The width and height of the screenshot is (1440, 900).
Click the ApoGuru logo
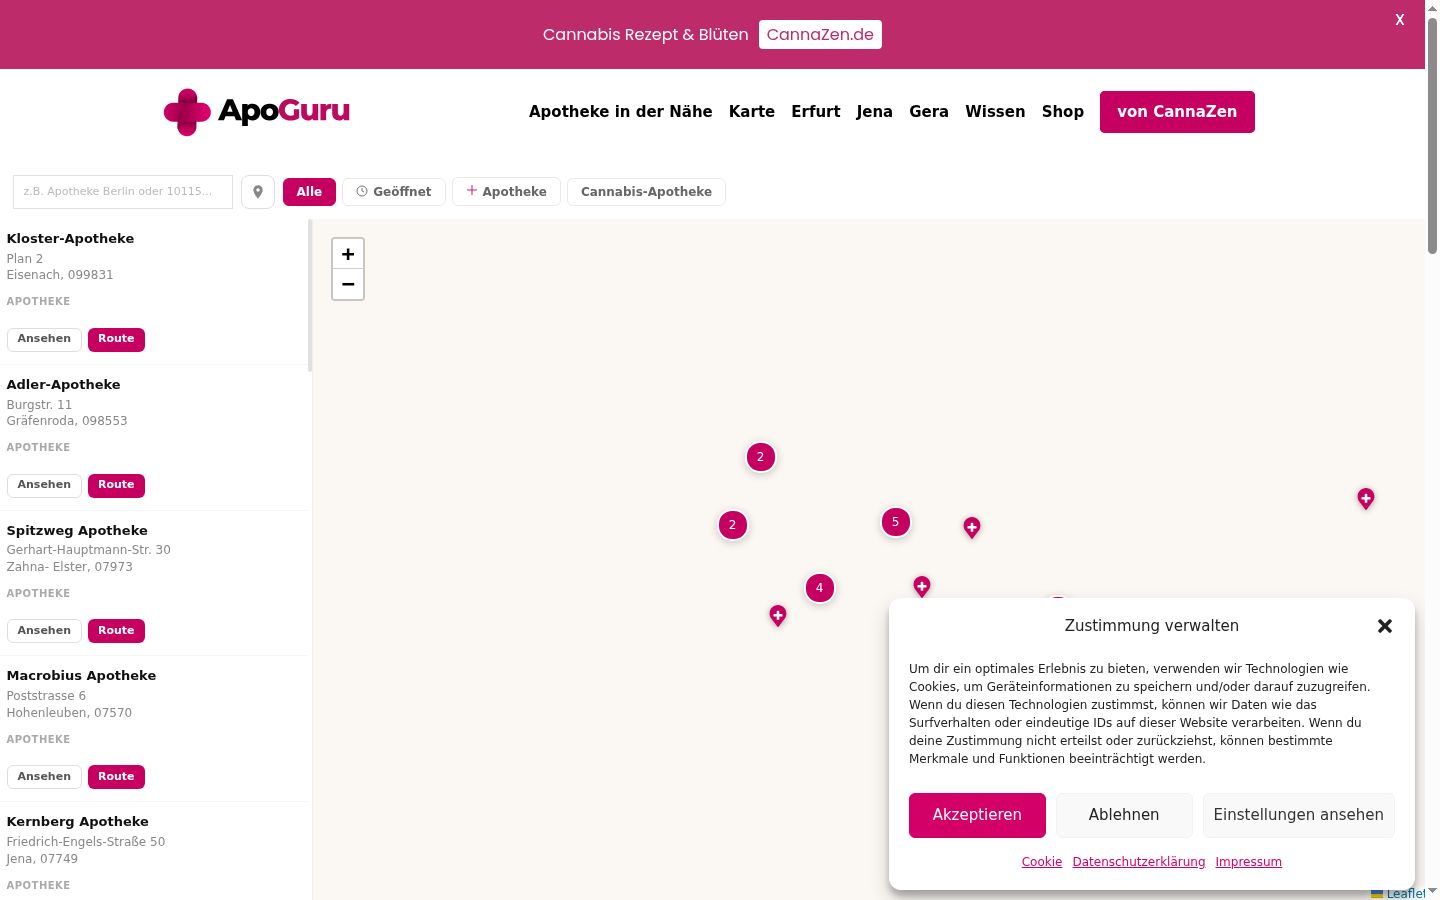click(257, 111)
